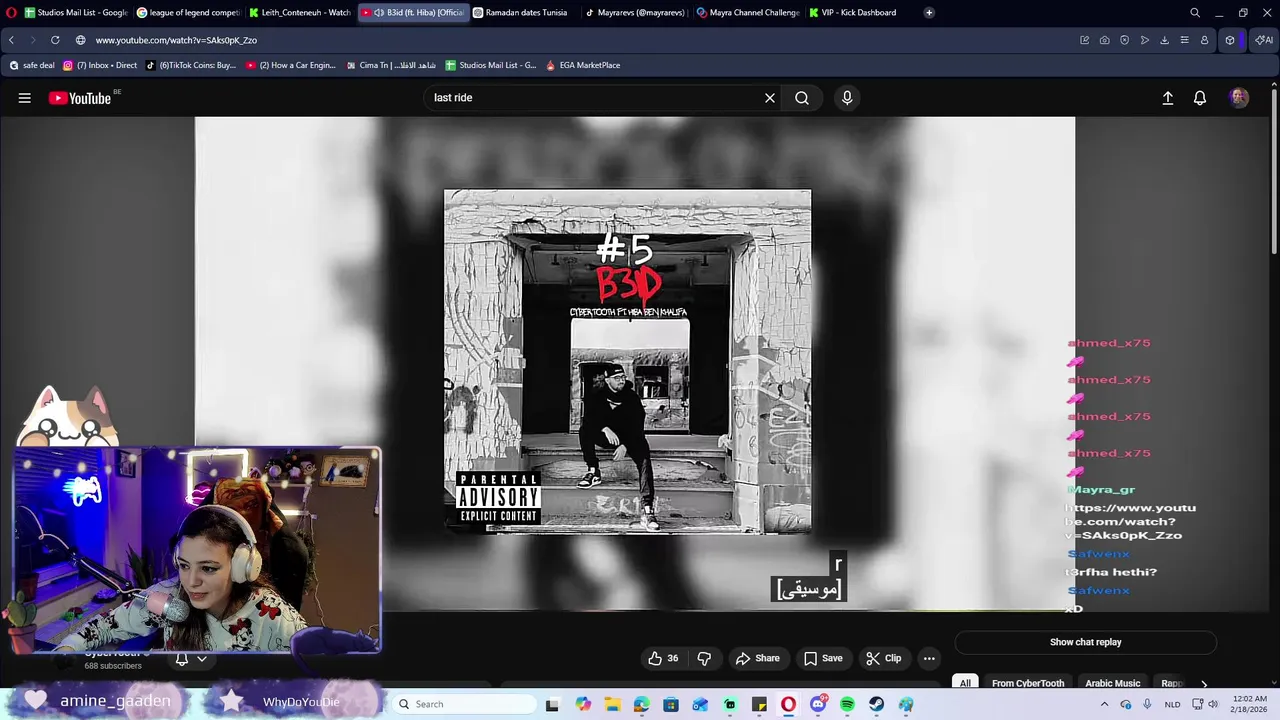Open the Aria AI button
Image resolution: width=1280 pixels, height=720 pixels.
1263,40
